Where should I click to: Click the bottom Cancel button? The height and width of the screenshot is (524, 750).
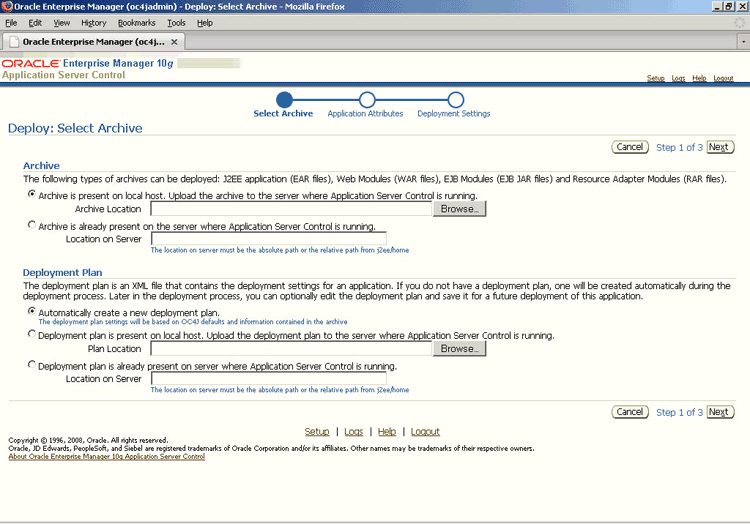point(630,412)
